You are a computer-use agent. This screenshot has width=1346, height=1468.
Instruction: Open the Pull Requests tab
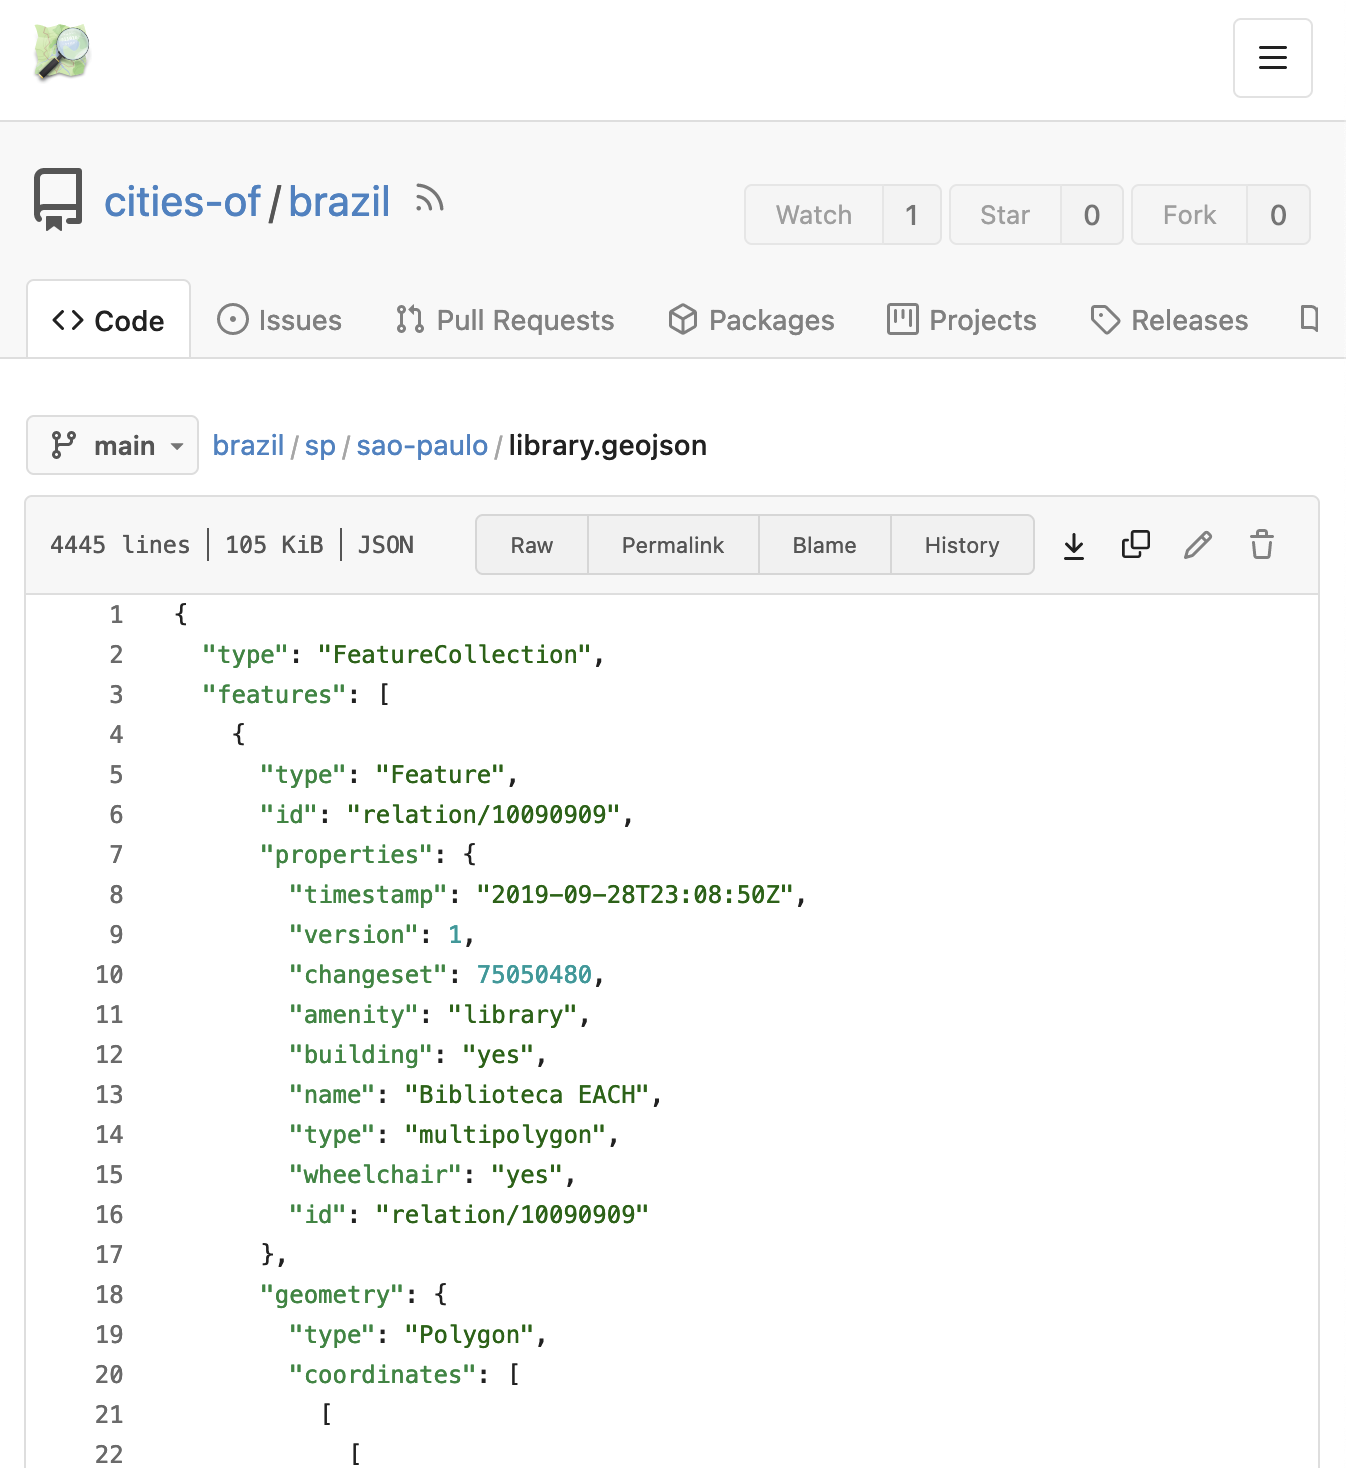[x=505, y=320]
